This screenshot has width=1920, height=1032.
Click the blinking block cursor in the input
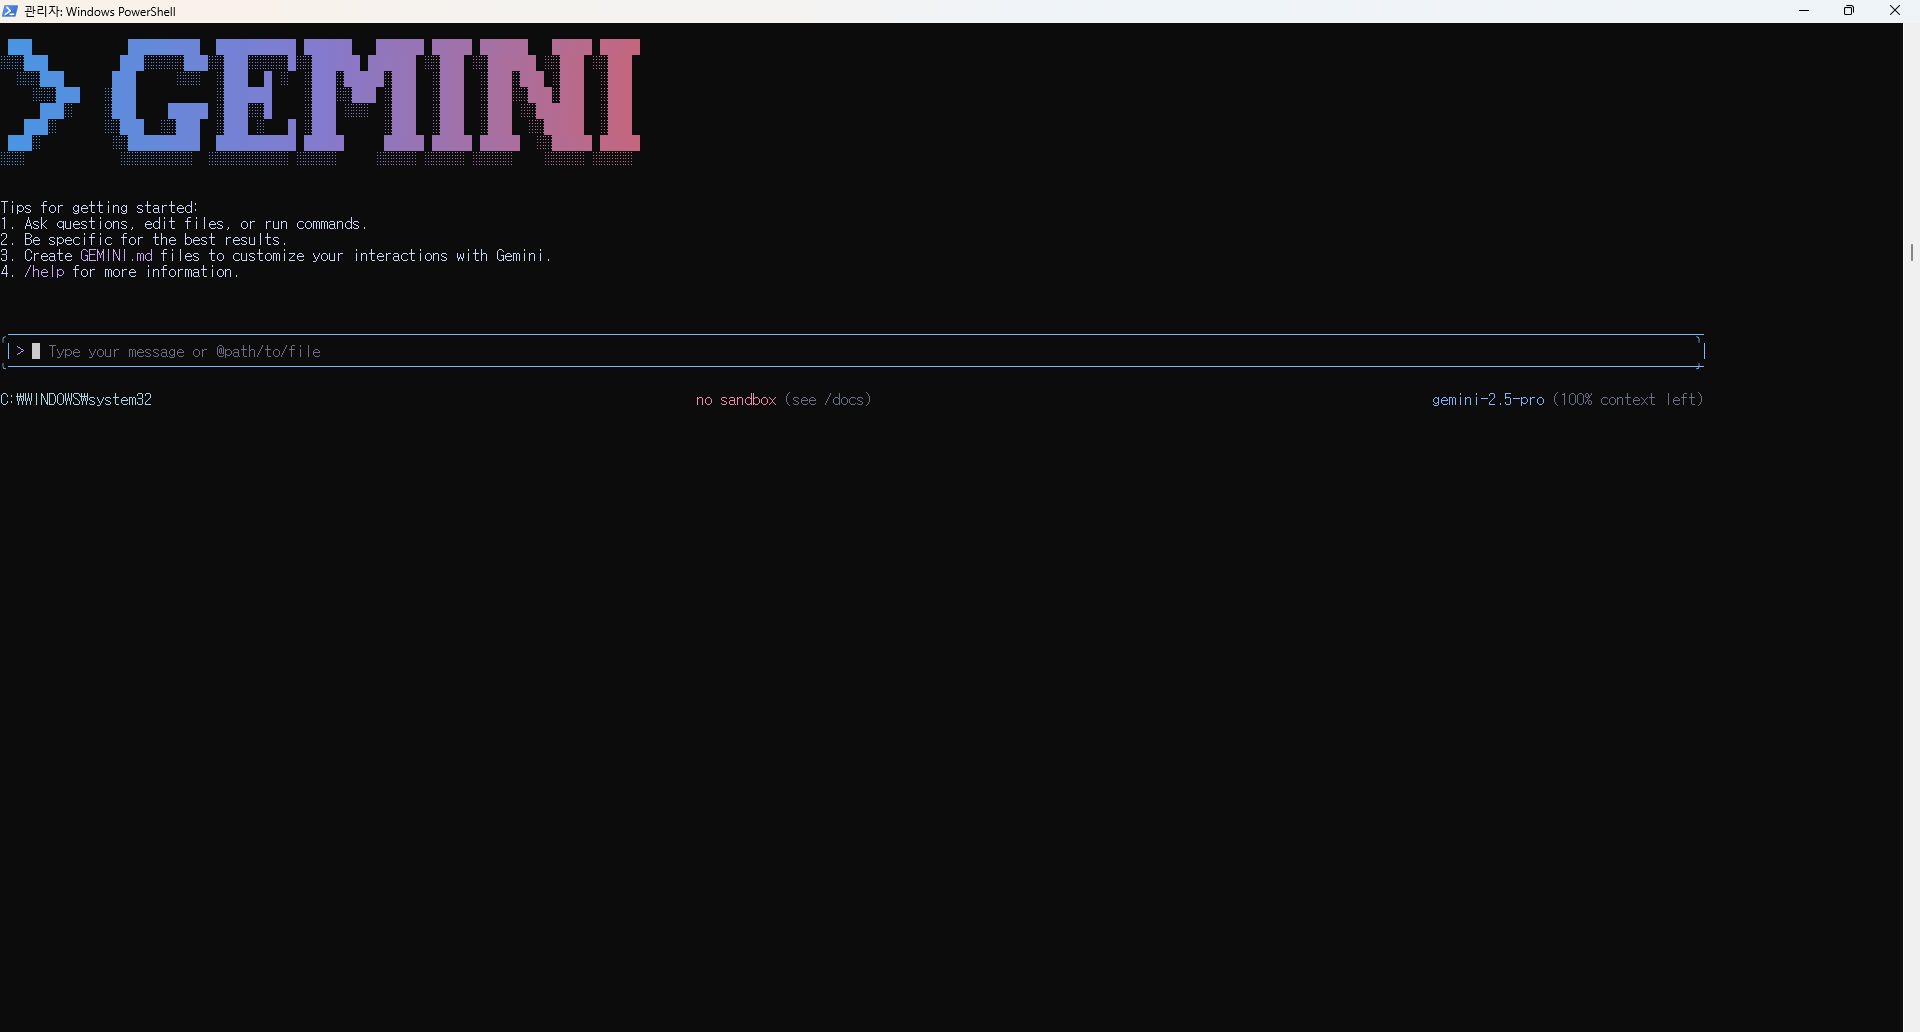(x=37, y=351)
